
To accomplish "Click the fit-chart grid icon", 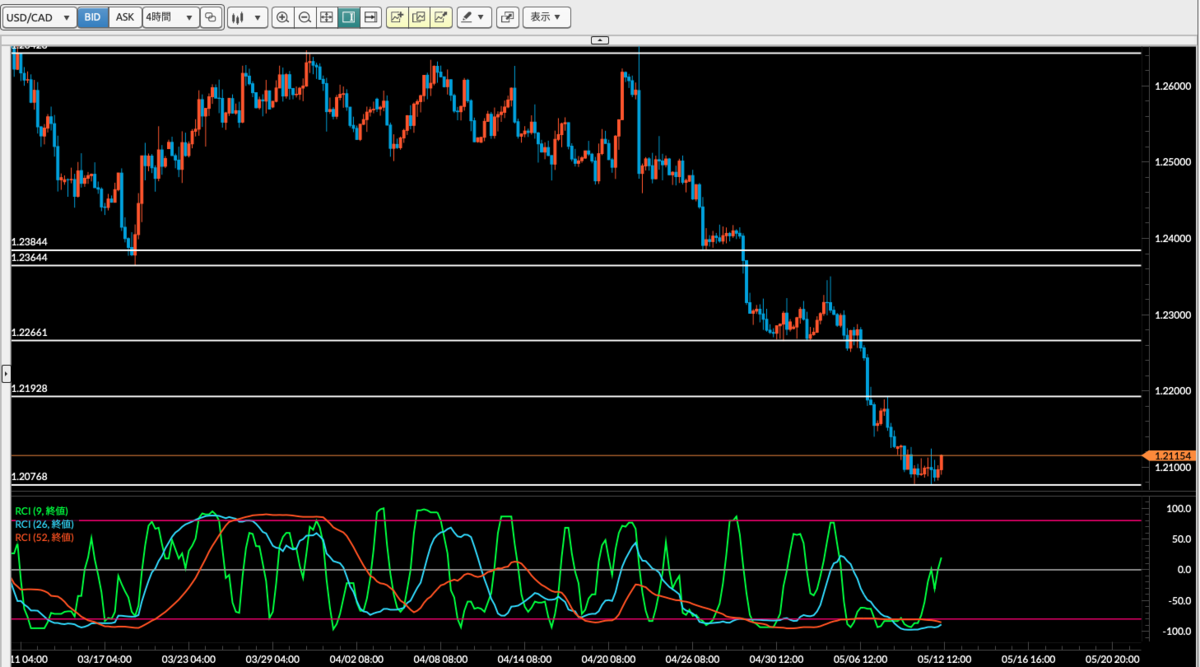I will 326,17.
